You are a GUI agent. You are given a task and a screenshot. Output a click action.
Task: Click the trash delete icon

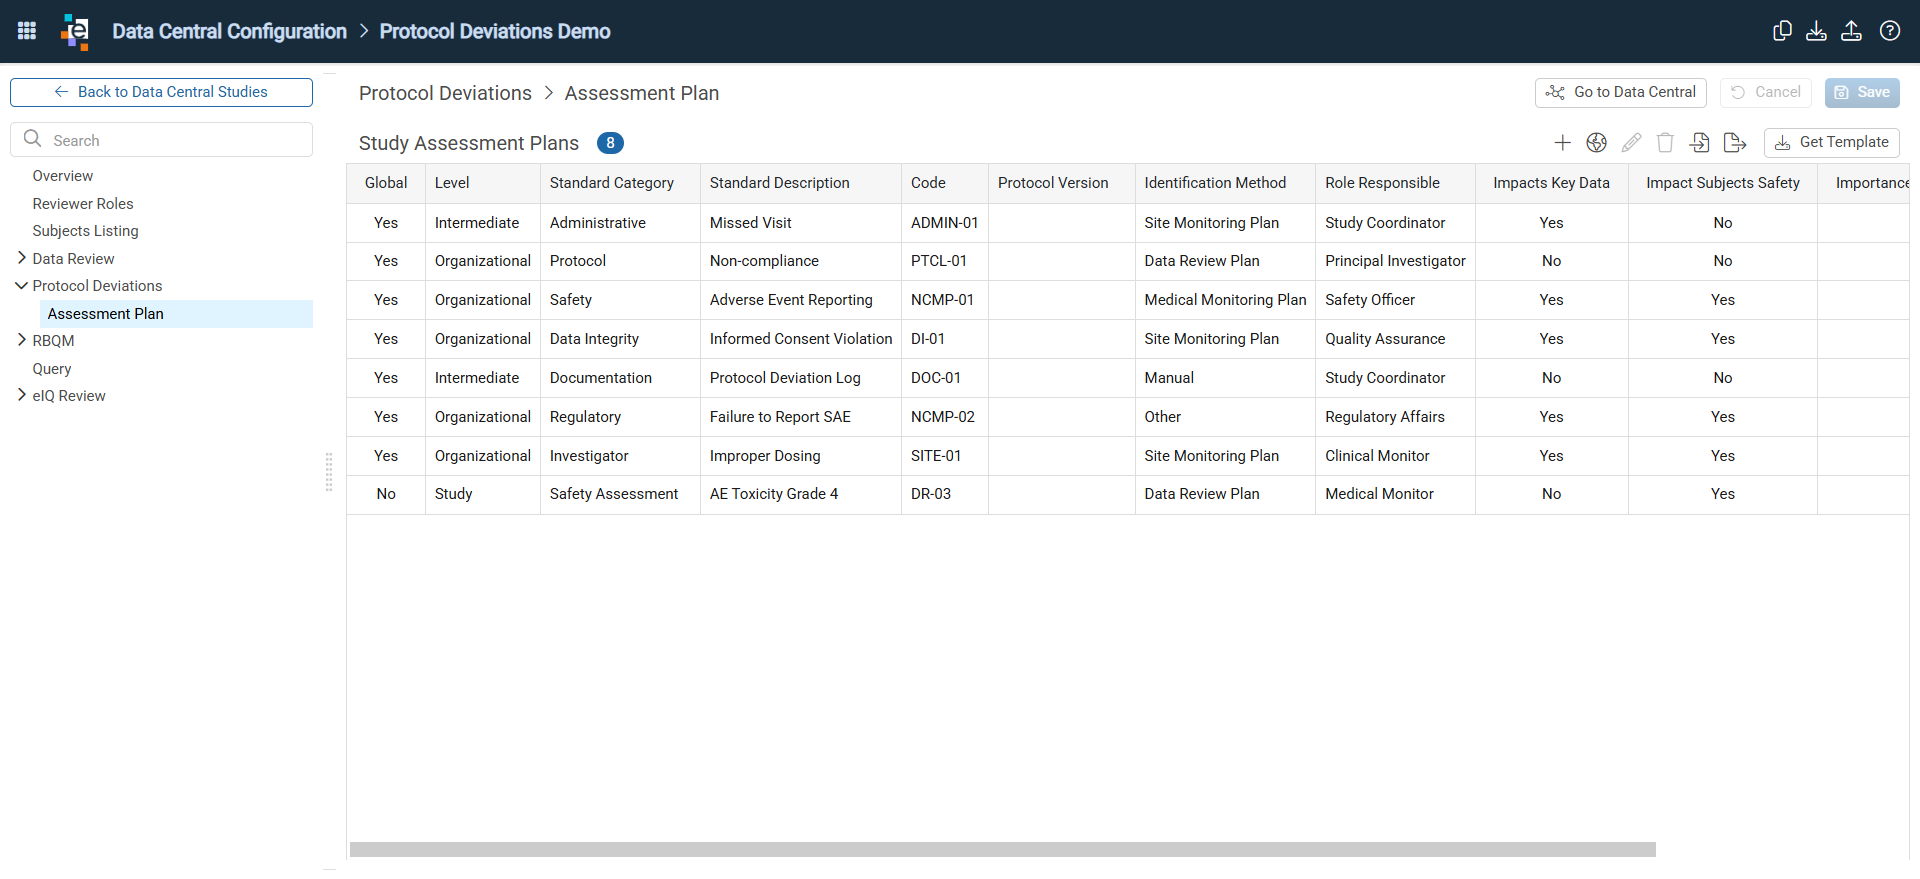(1665, 143)
